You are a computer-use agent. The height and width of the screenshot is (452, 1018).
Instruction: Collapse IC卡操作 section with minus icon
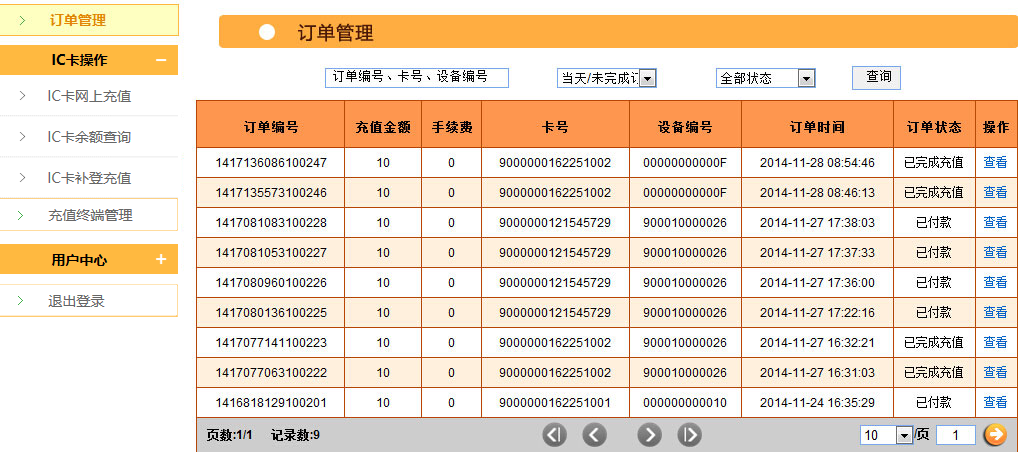[x=161, y=60]
